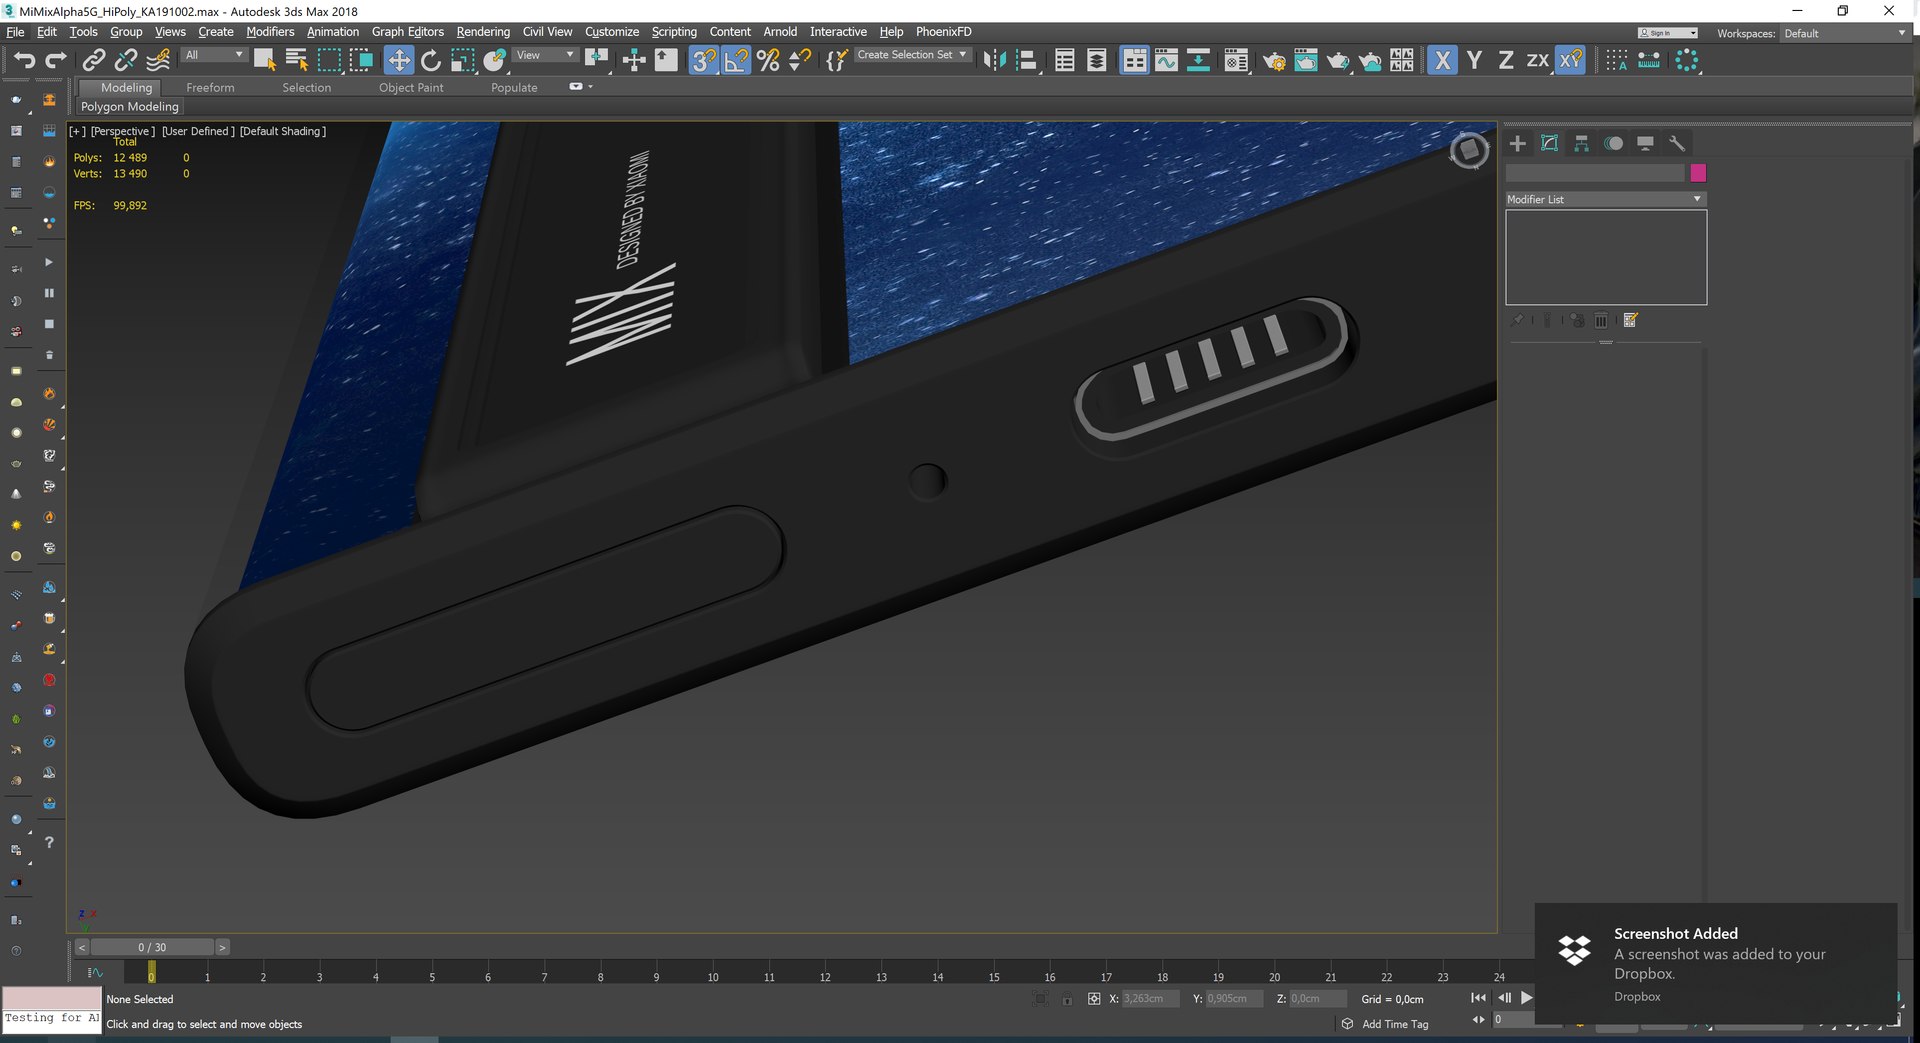
Task: Open the Create command panel tab
Action: [1518, 143]
